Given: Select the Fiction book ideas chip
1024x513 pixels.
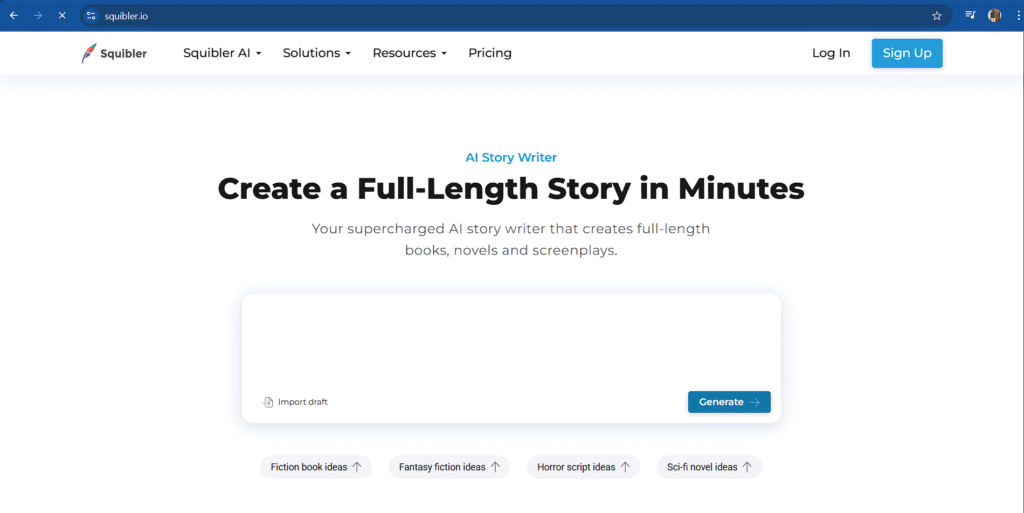Looking at the screenshot, I should pyautogui.click(x=316, y=467).
